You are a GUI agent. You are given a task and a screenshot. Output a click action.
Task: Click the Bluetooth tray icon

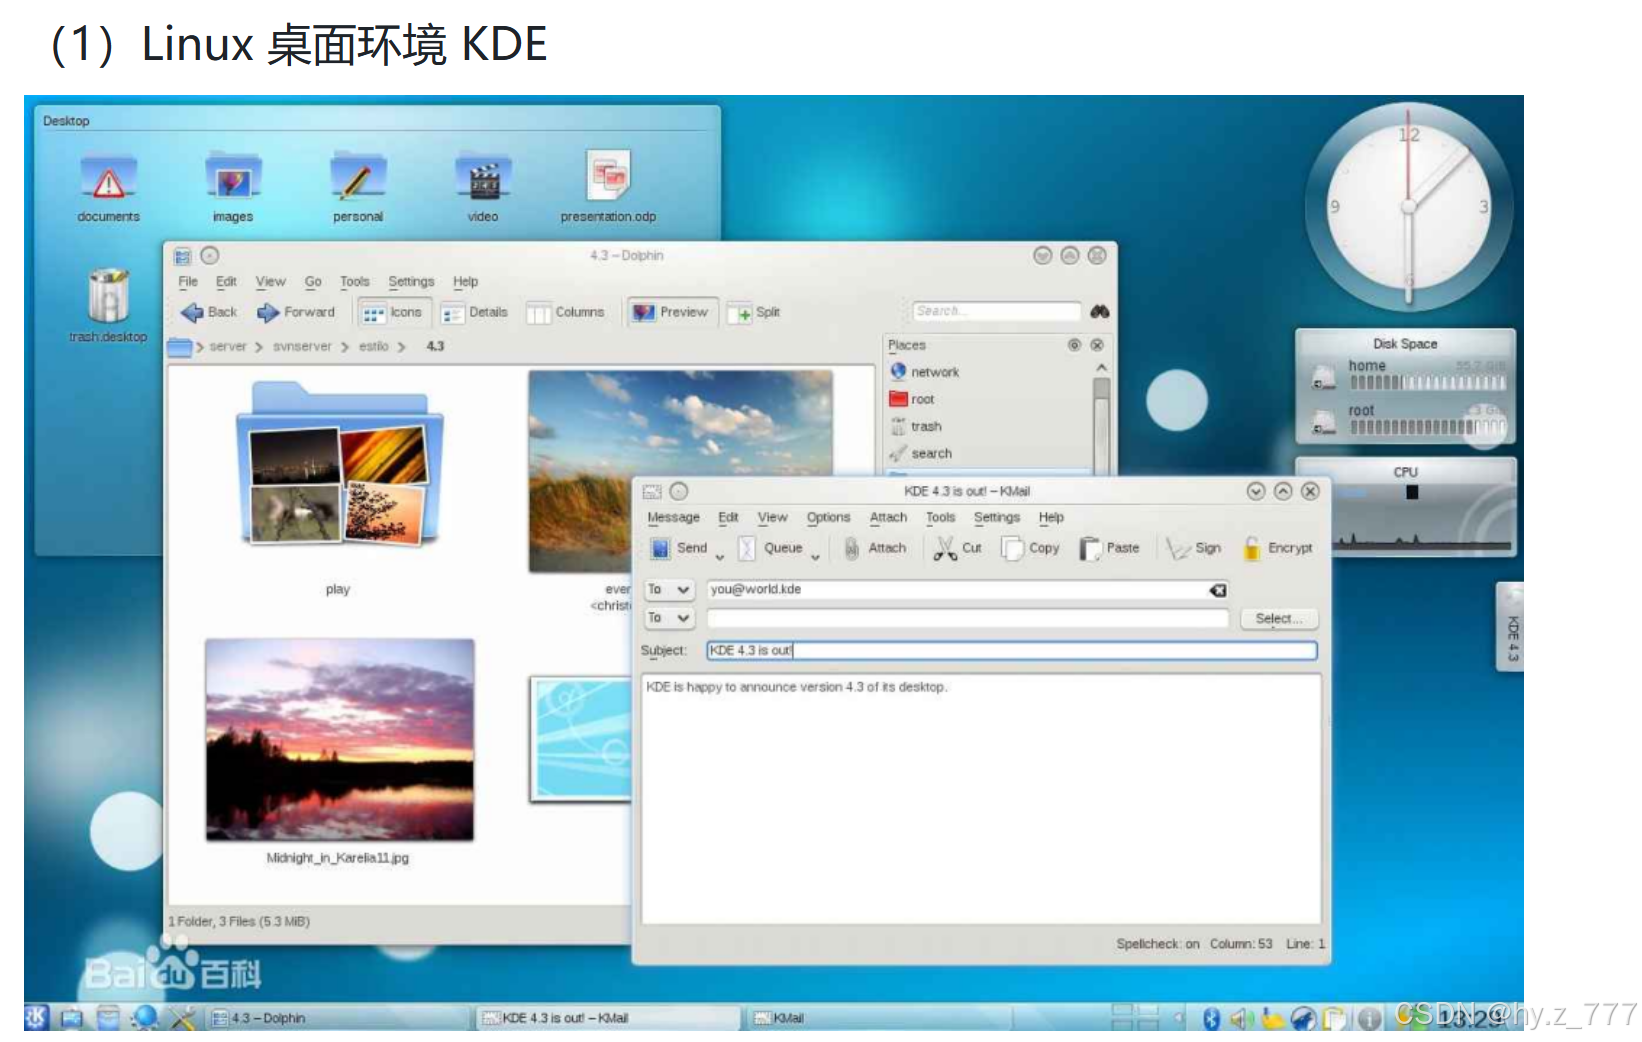coord(1212,1018)
